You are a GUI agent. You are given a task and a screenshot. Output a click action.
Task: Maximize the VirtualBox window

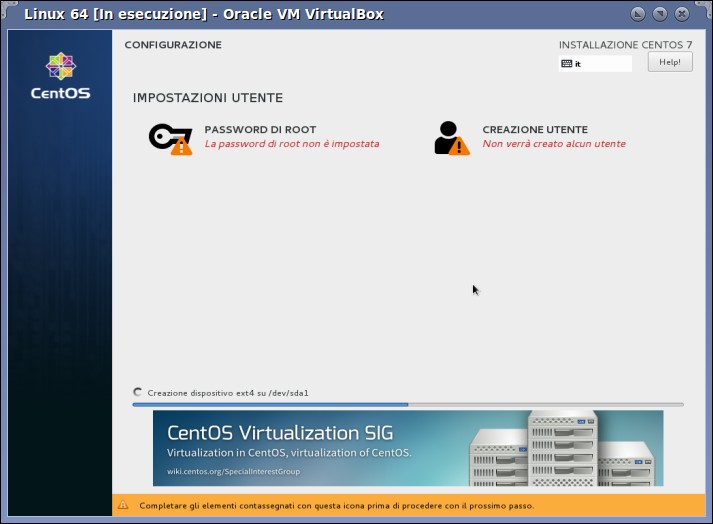coord(660,14)
